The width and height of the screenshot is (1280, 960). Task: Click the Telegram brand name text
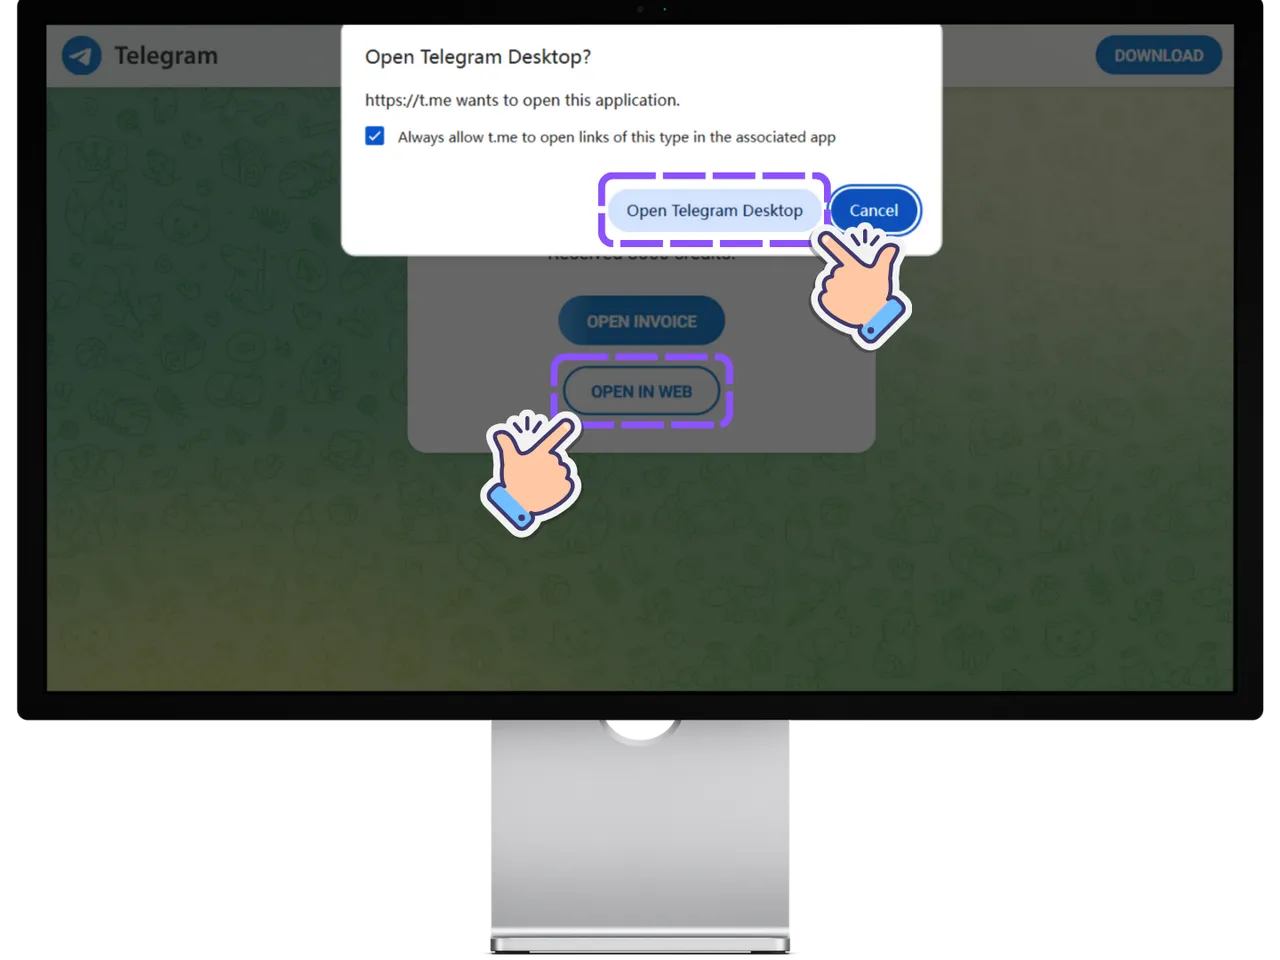coord(166,56)
